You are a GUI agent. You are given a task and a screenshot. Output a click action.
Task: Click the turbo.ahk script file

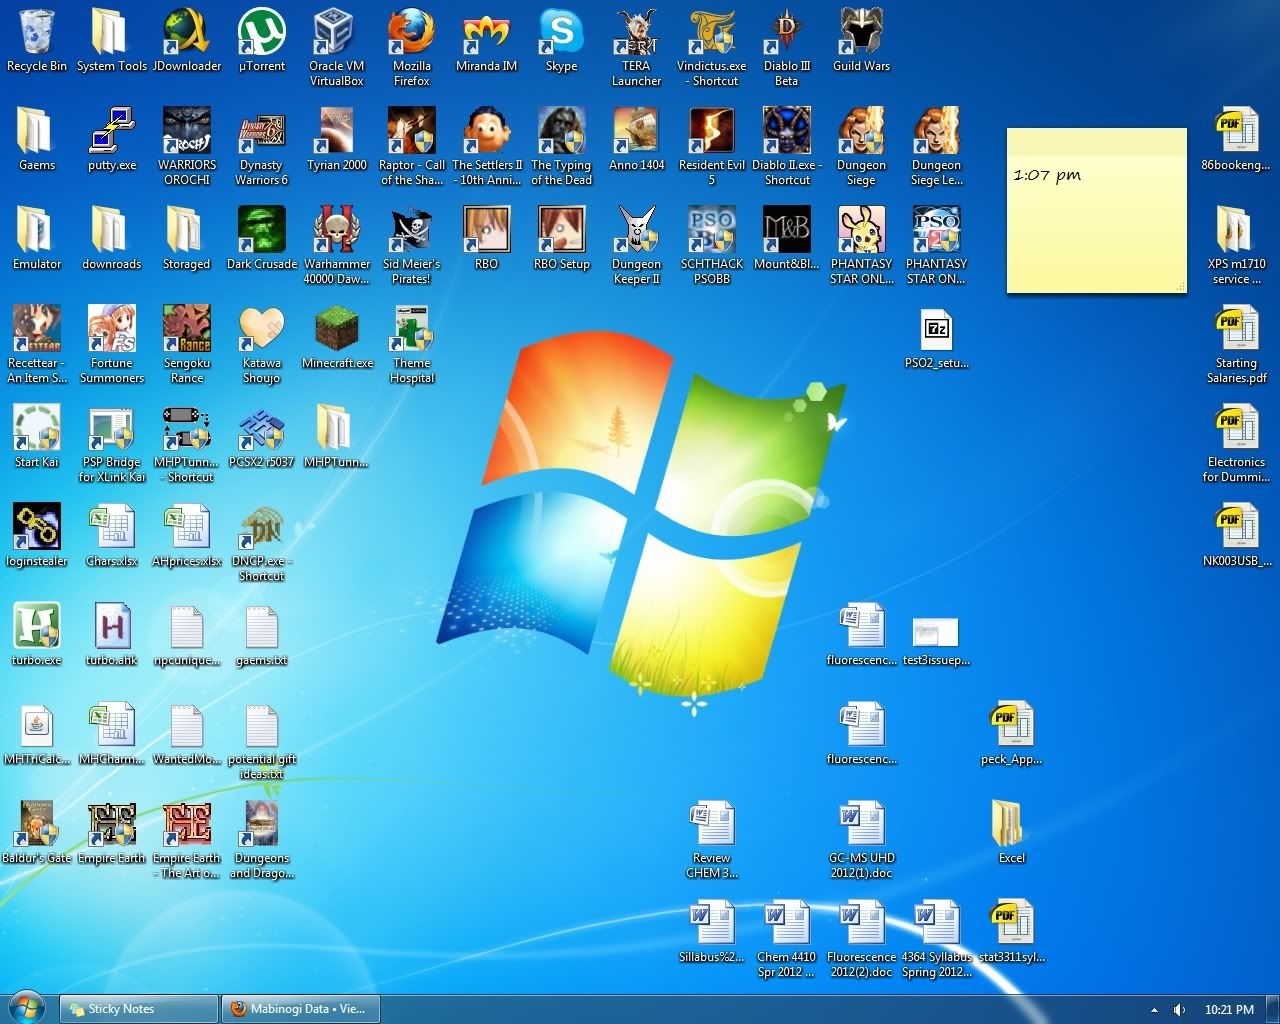112,626
